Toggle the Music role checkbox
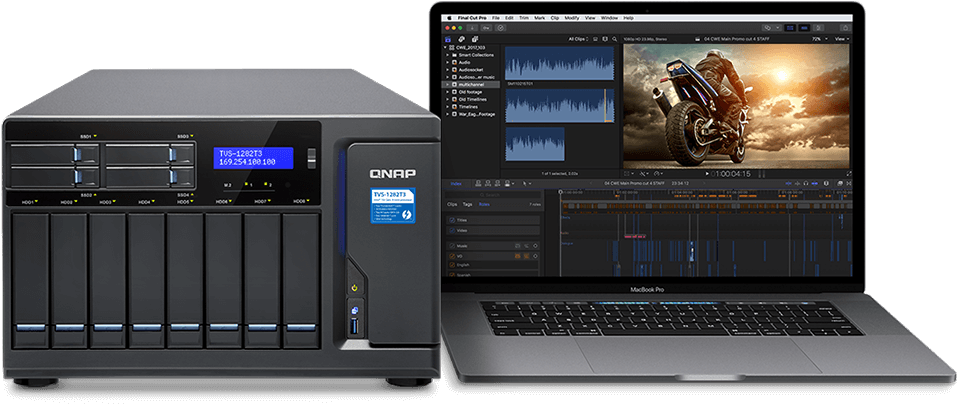Viewport: 957px width, 404px height. coord(452,246)
